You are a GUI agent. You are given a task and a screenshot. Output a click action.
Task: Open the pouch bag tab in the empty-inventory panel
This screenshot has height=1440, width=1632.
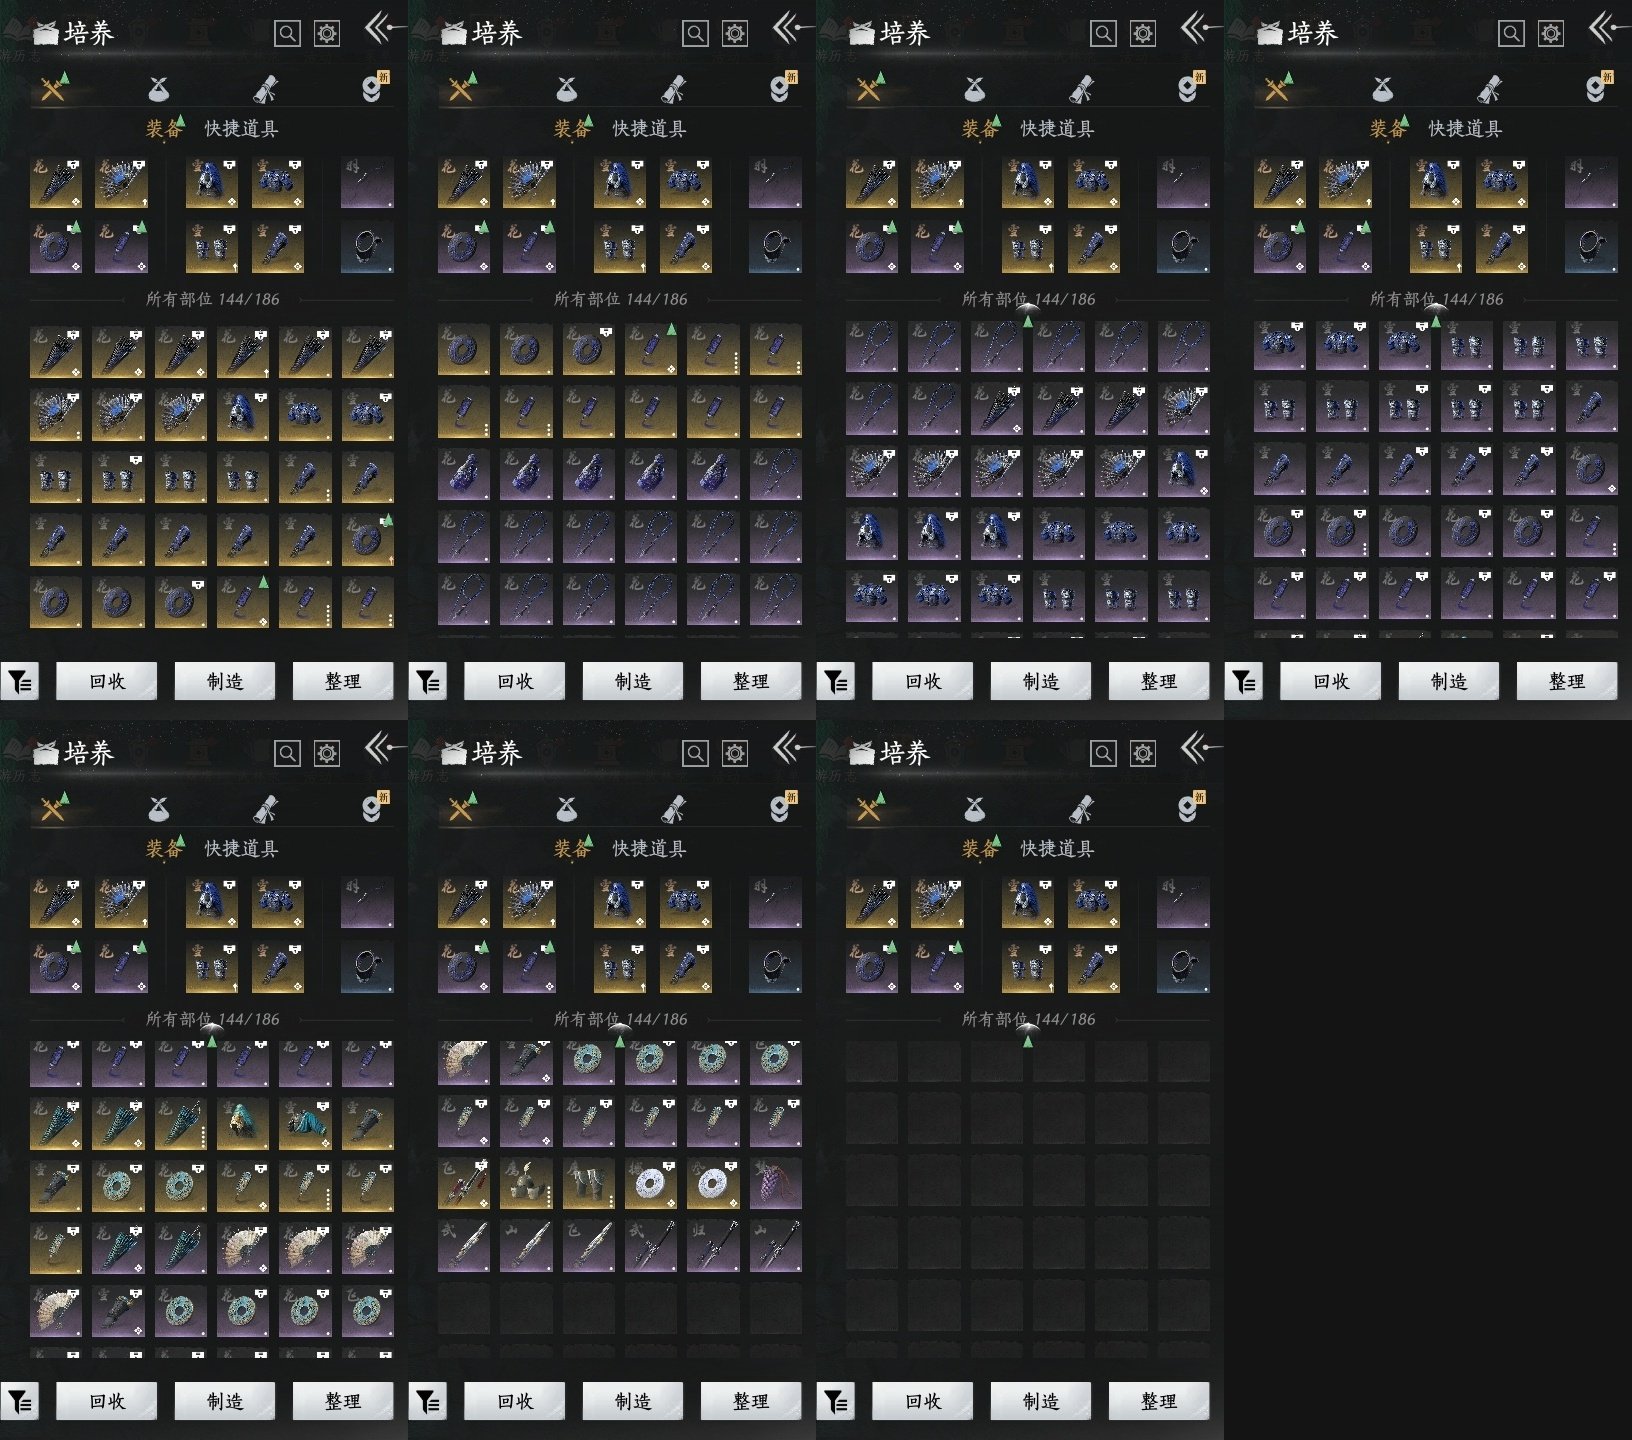coord(975,809)
